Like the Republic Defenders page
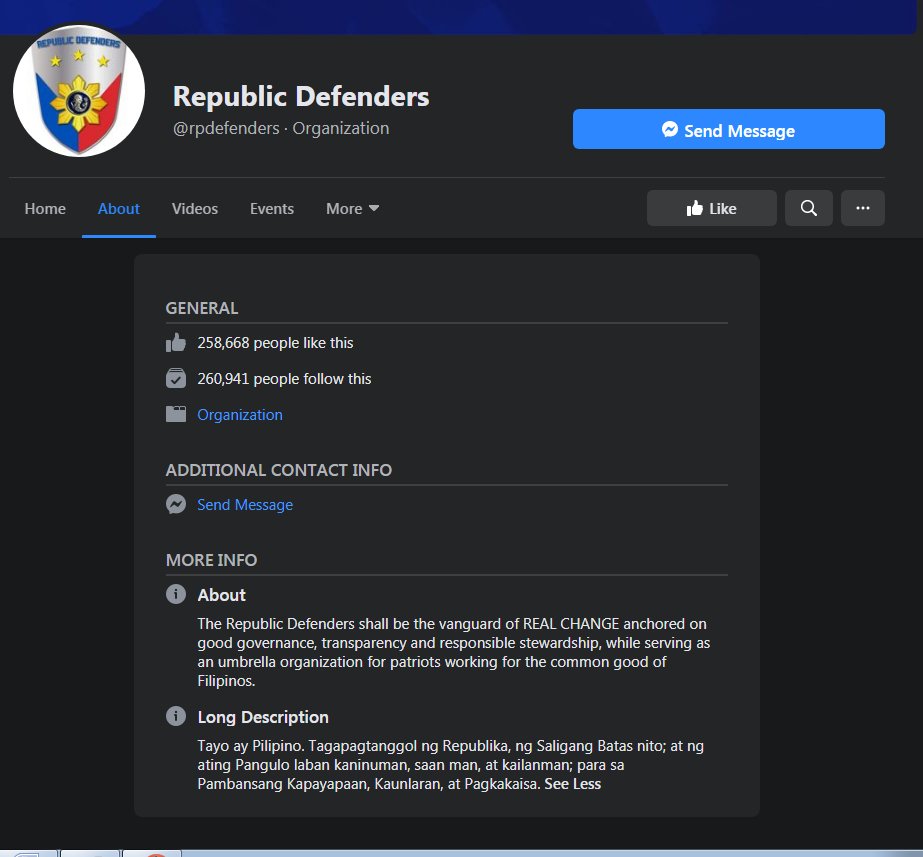Image resolution: width=923 pixels, height=857 pixels. point(712,208)
